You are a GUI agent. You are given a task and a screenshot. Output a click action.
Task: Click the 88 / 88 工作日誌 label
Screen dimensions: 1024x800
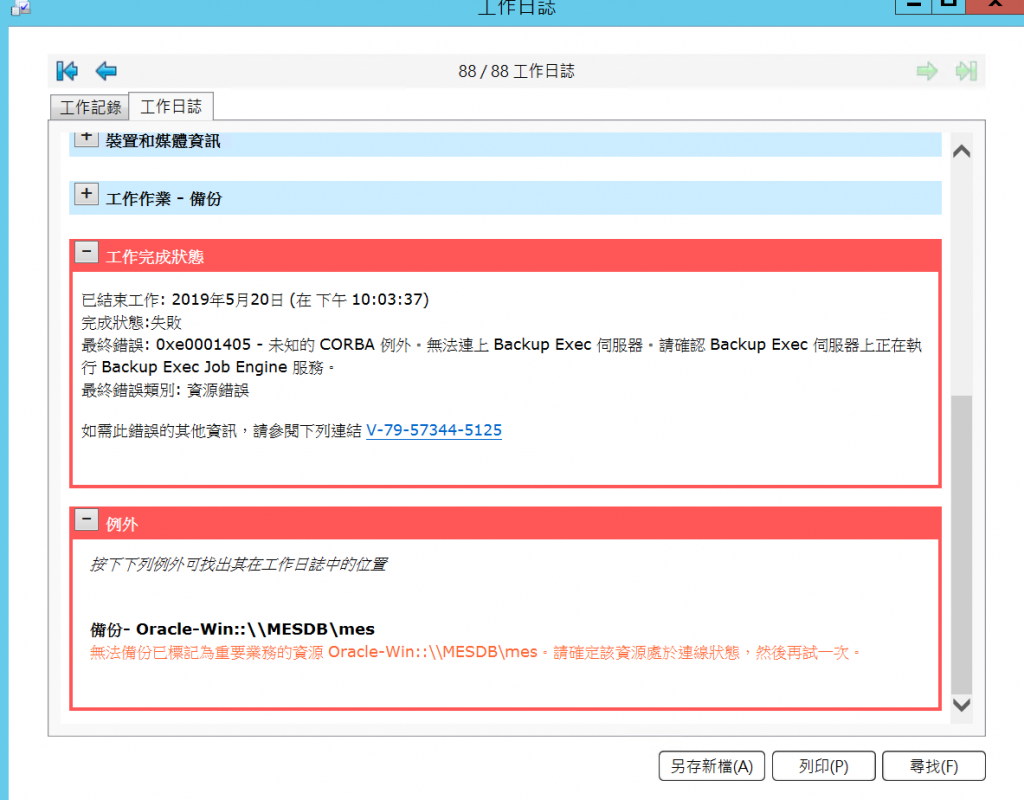516,71
